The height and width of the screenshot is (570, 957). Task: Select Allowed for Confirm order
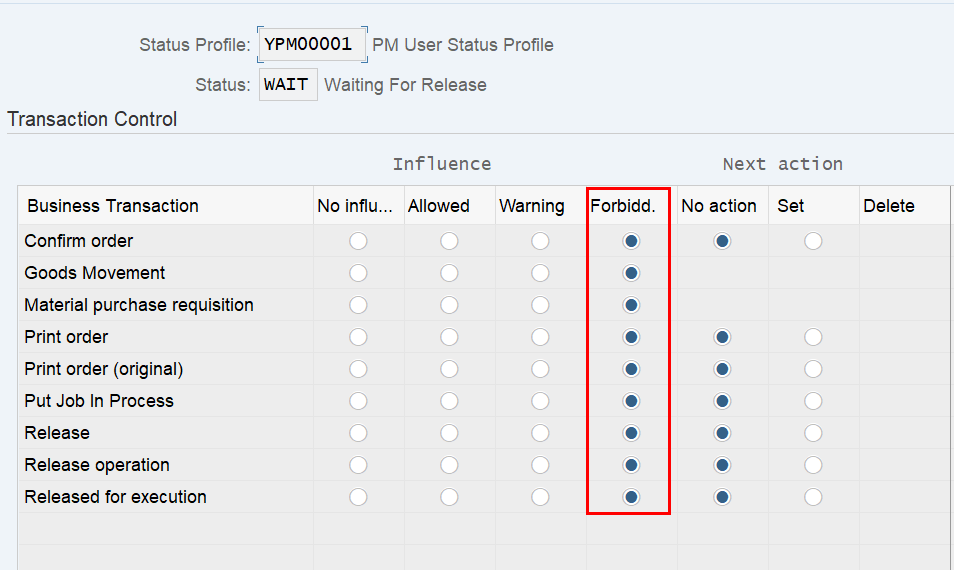click(x=449, y=241)
